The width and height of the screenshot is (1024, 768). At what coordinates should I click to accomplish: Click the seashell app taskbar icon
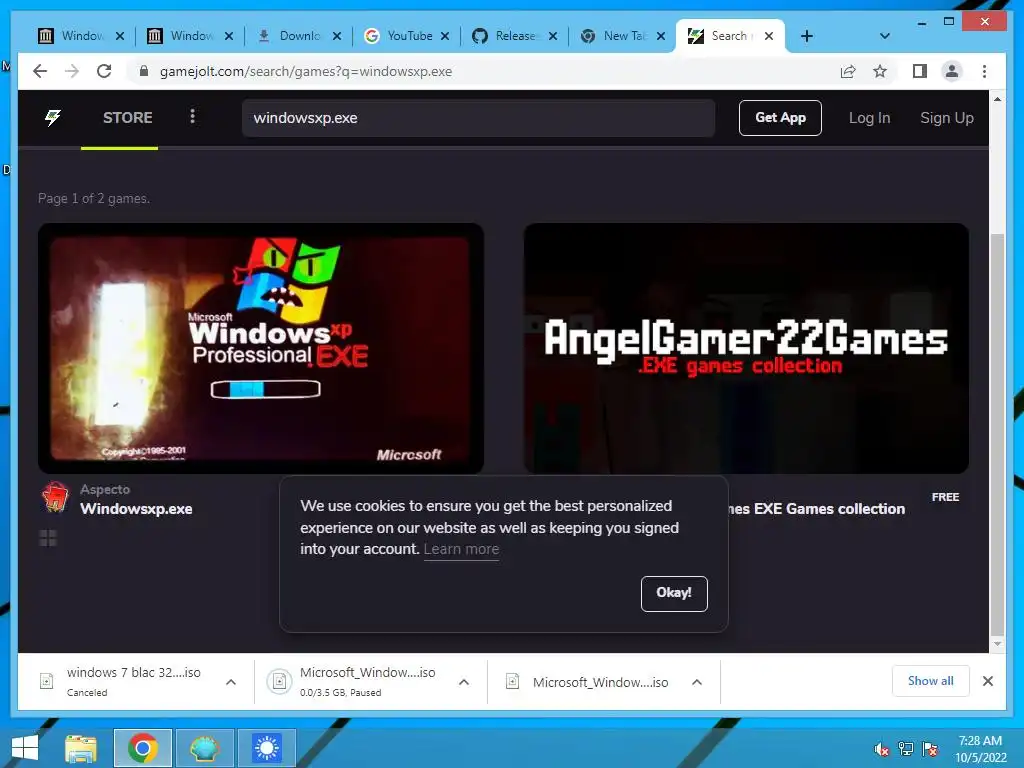pos(204,748)
